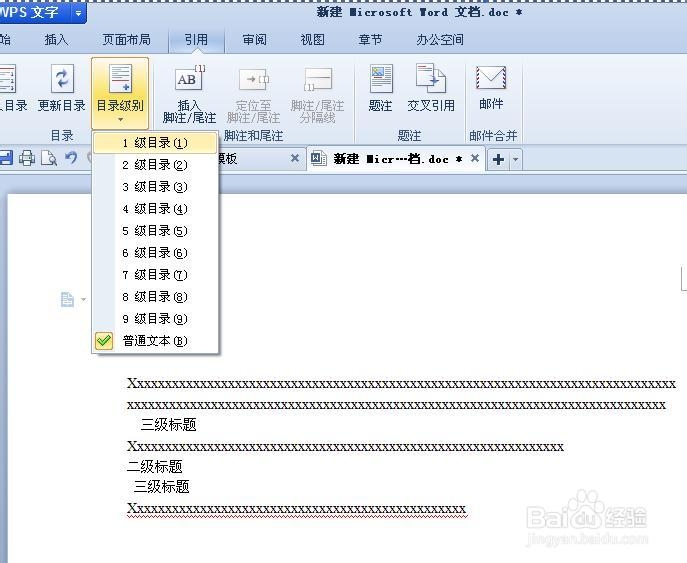Switch to the 视图 ribbon tab
This screenshot has width=687, height=563.
pyautogui.click(x=312, y=40)
